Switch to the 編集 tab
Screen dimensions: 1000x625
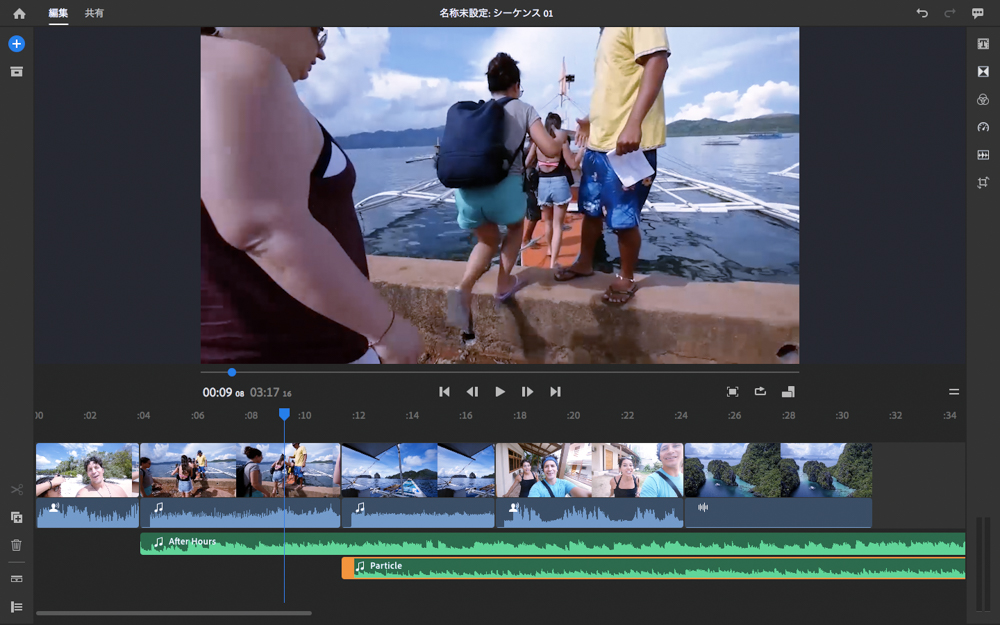pos(59,13)
